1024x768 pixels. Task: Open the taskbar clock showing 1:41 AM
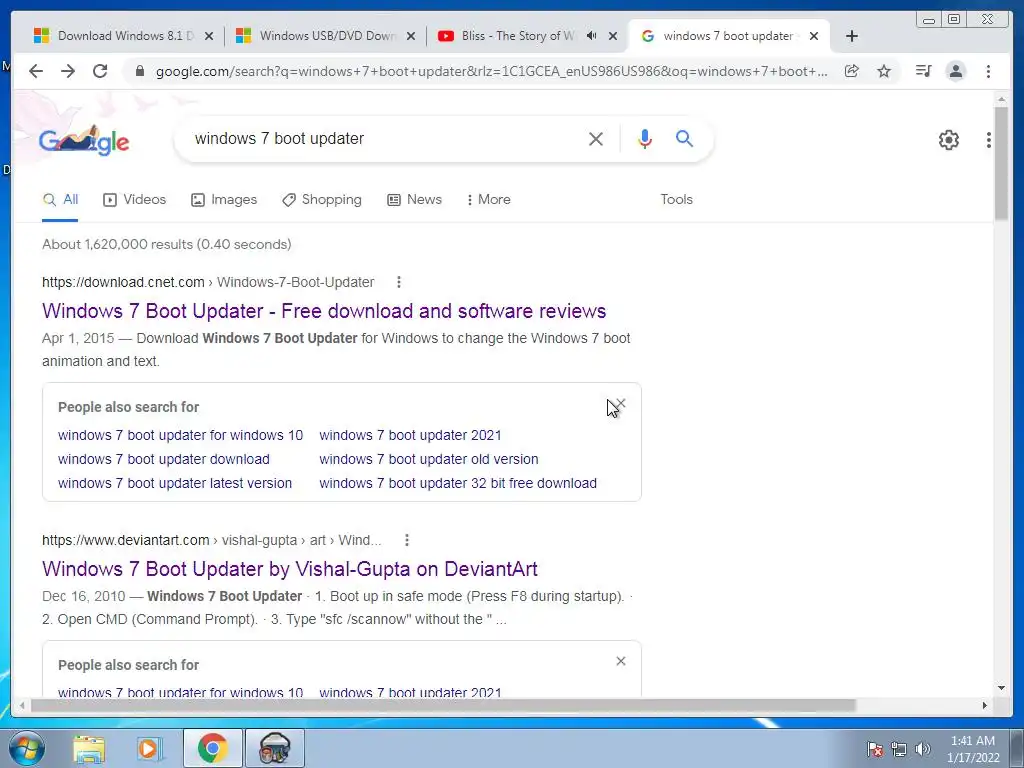[973, 749]
